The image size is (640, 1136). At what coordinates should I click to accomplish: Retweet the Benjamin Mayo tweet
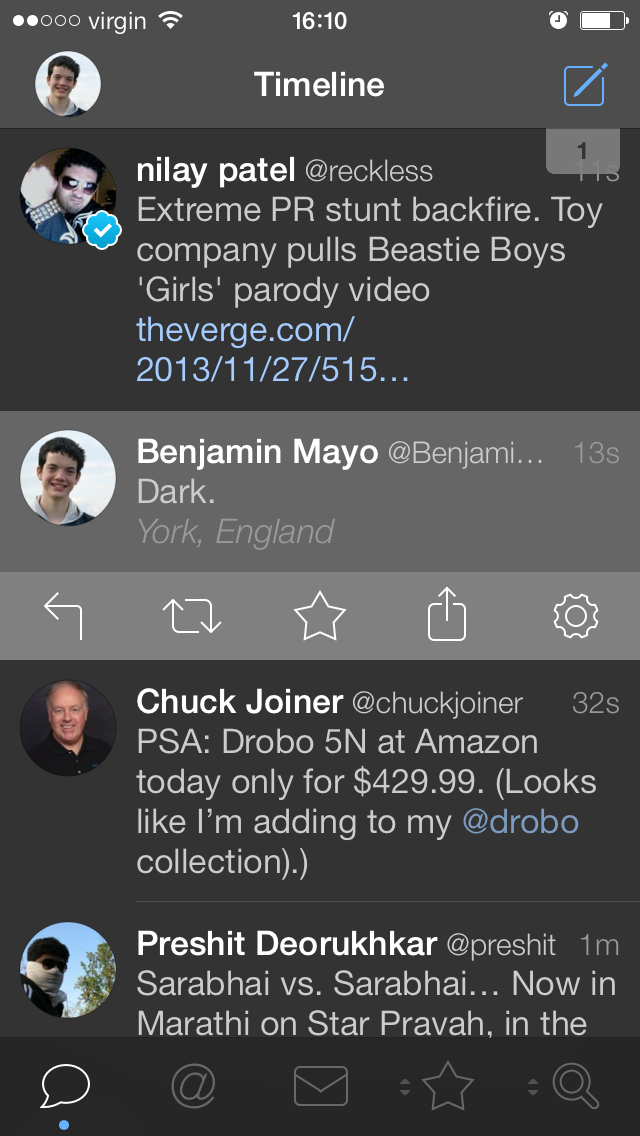point(191,616)
